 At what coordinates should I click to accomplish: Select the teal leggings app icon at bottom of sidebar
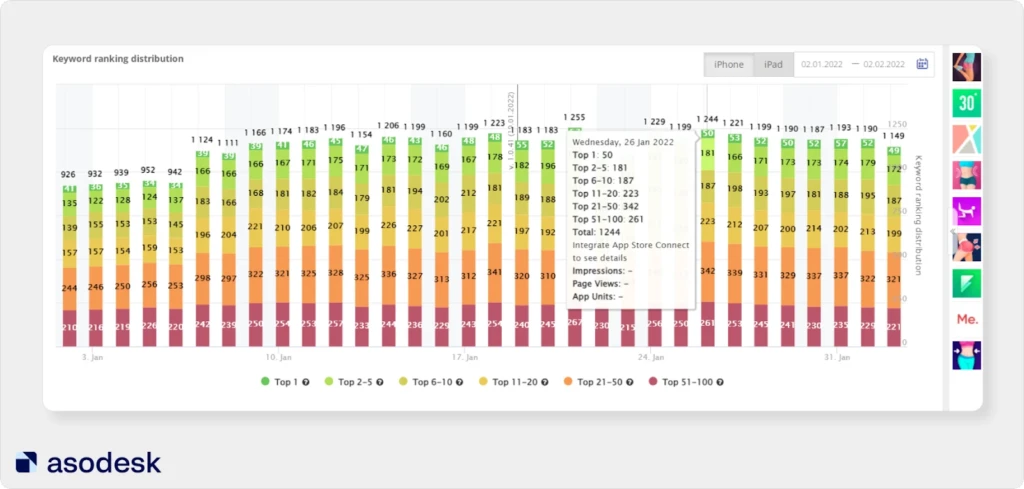[x=967, y=355]
